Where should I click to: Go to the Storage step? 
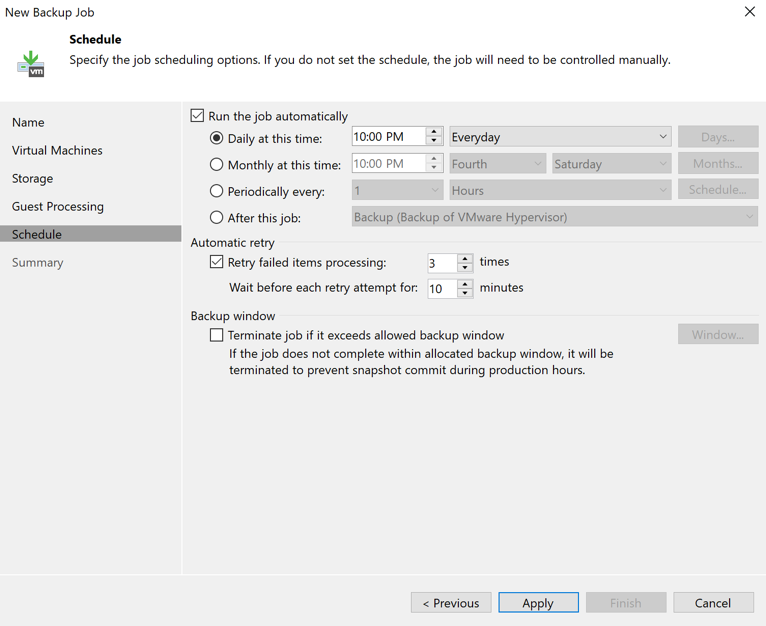[x=33, y=178]
